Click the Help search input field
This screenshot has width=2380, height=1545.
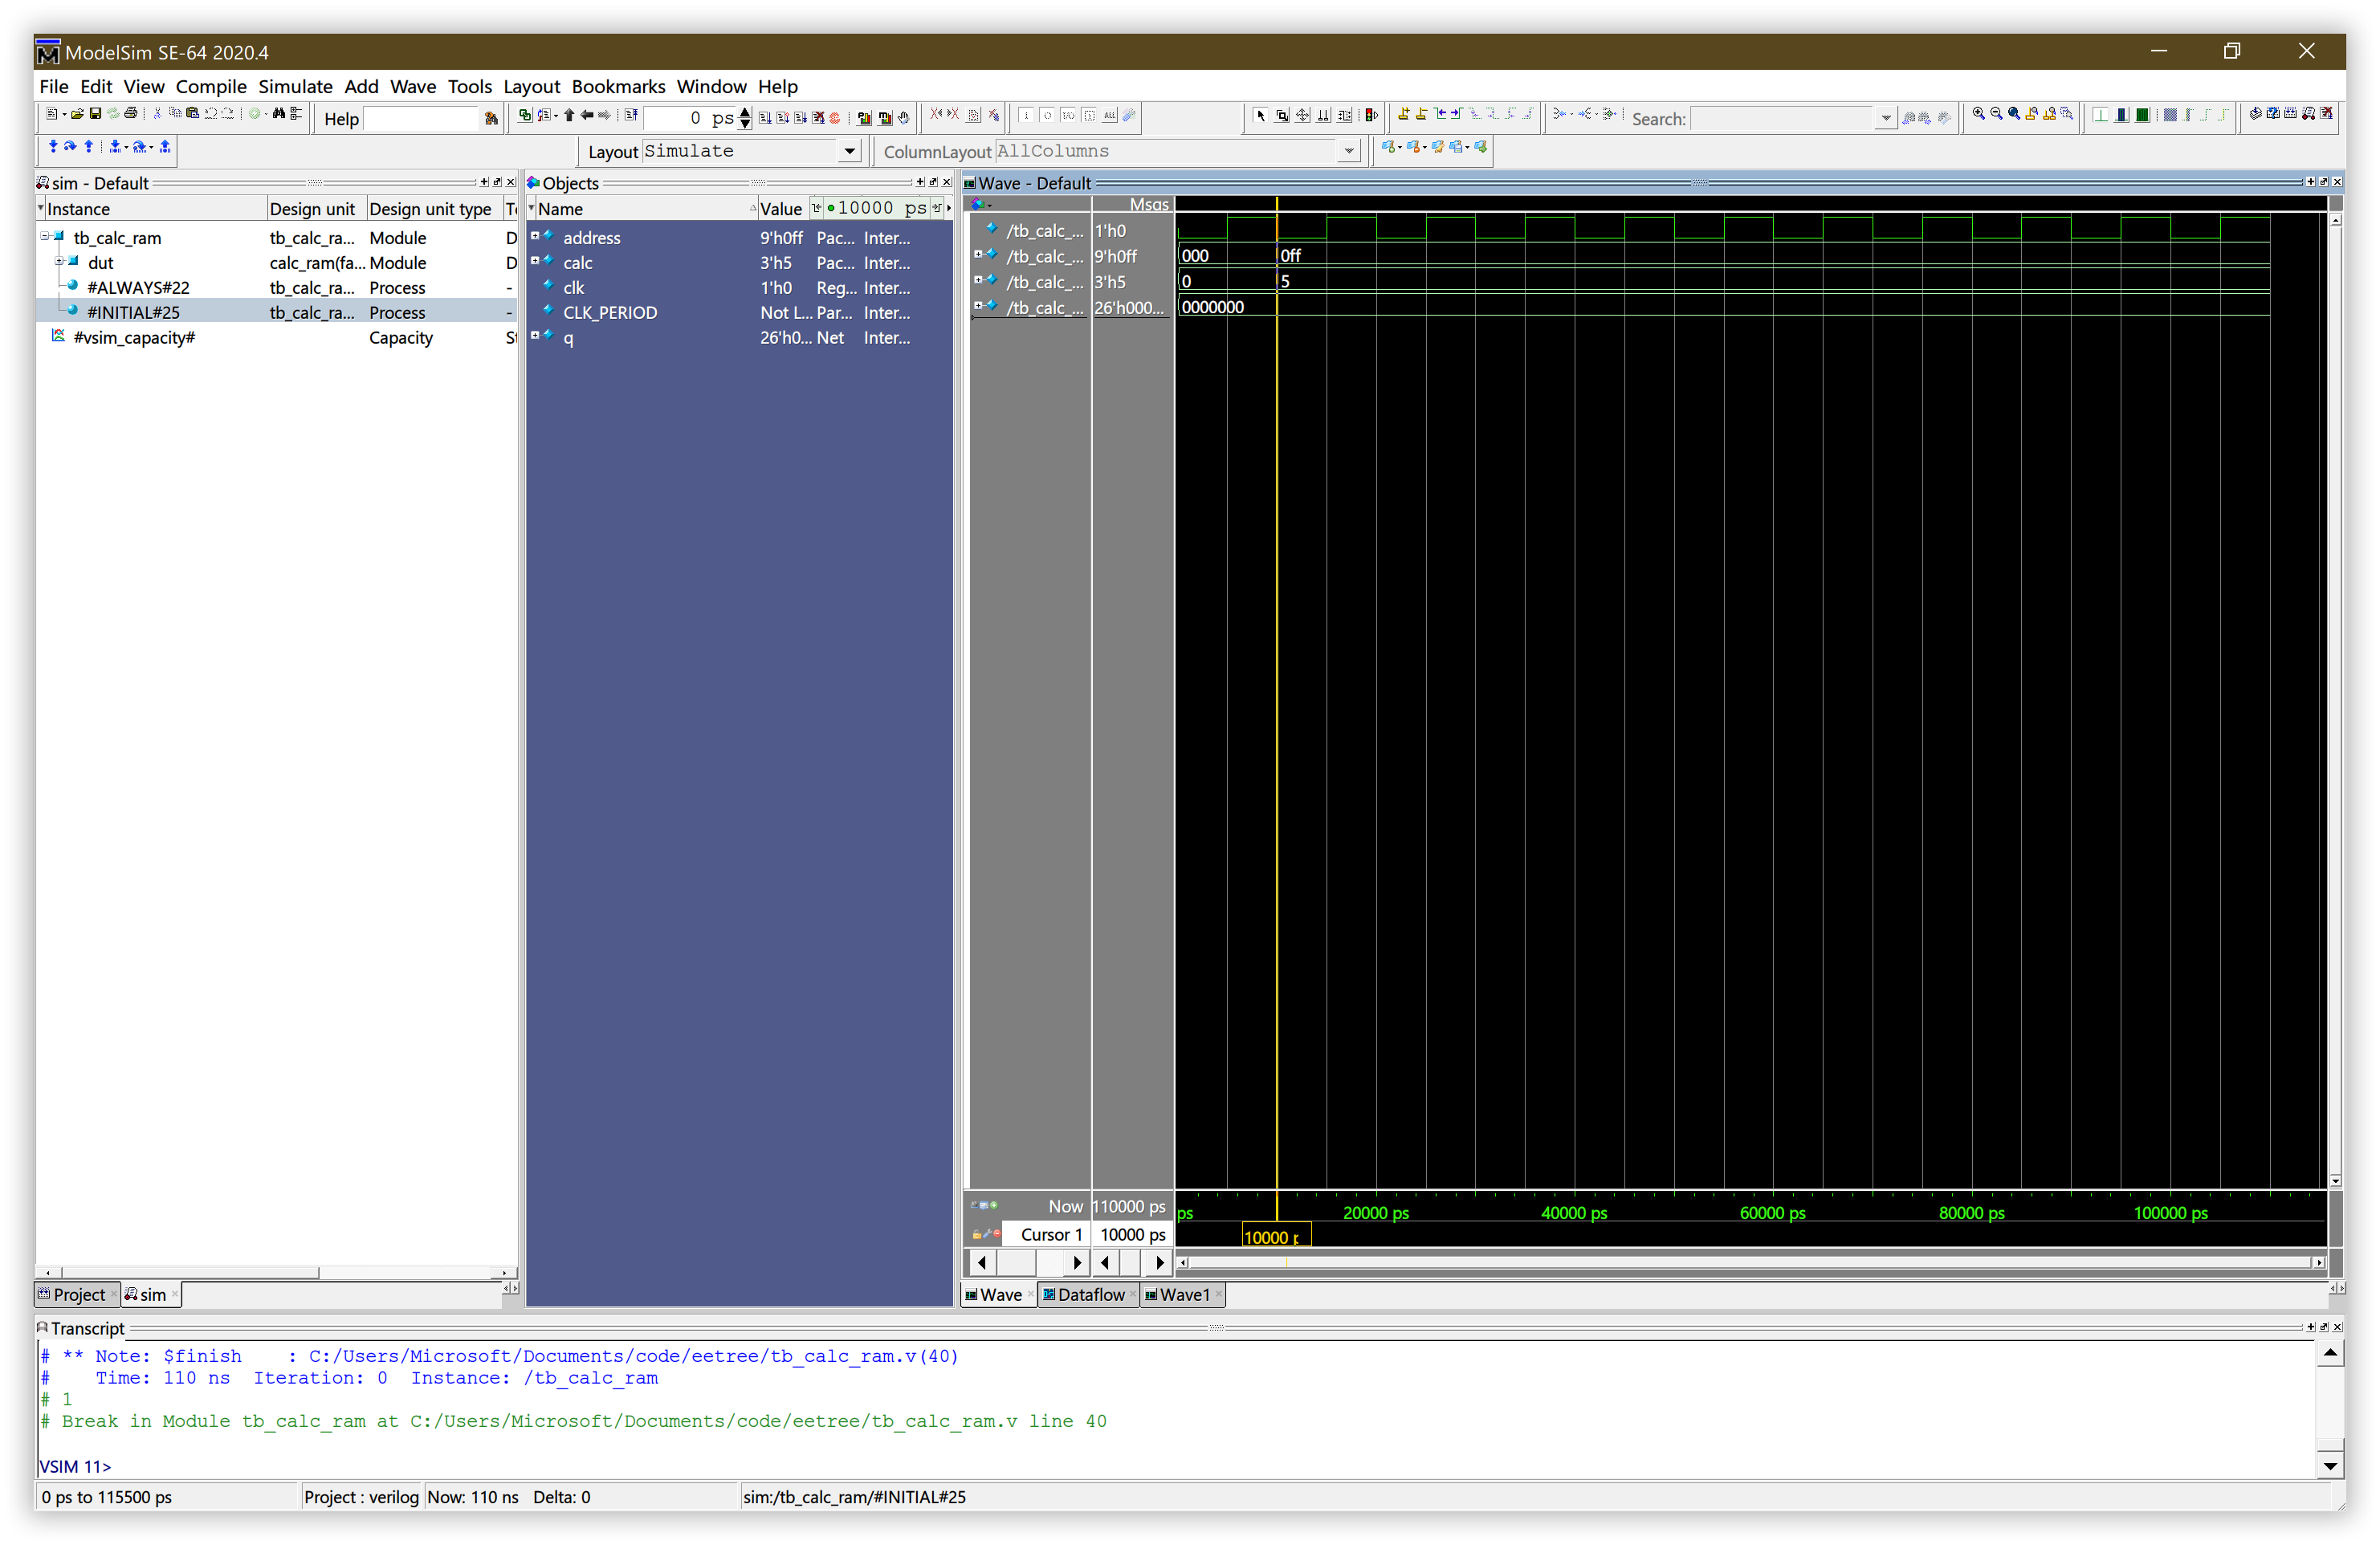(421, 119)
